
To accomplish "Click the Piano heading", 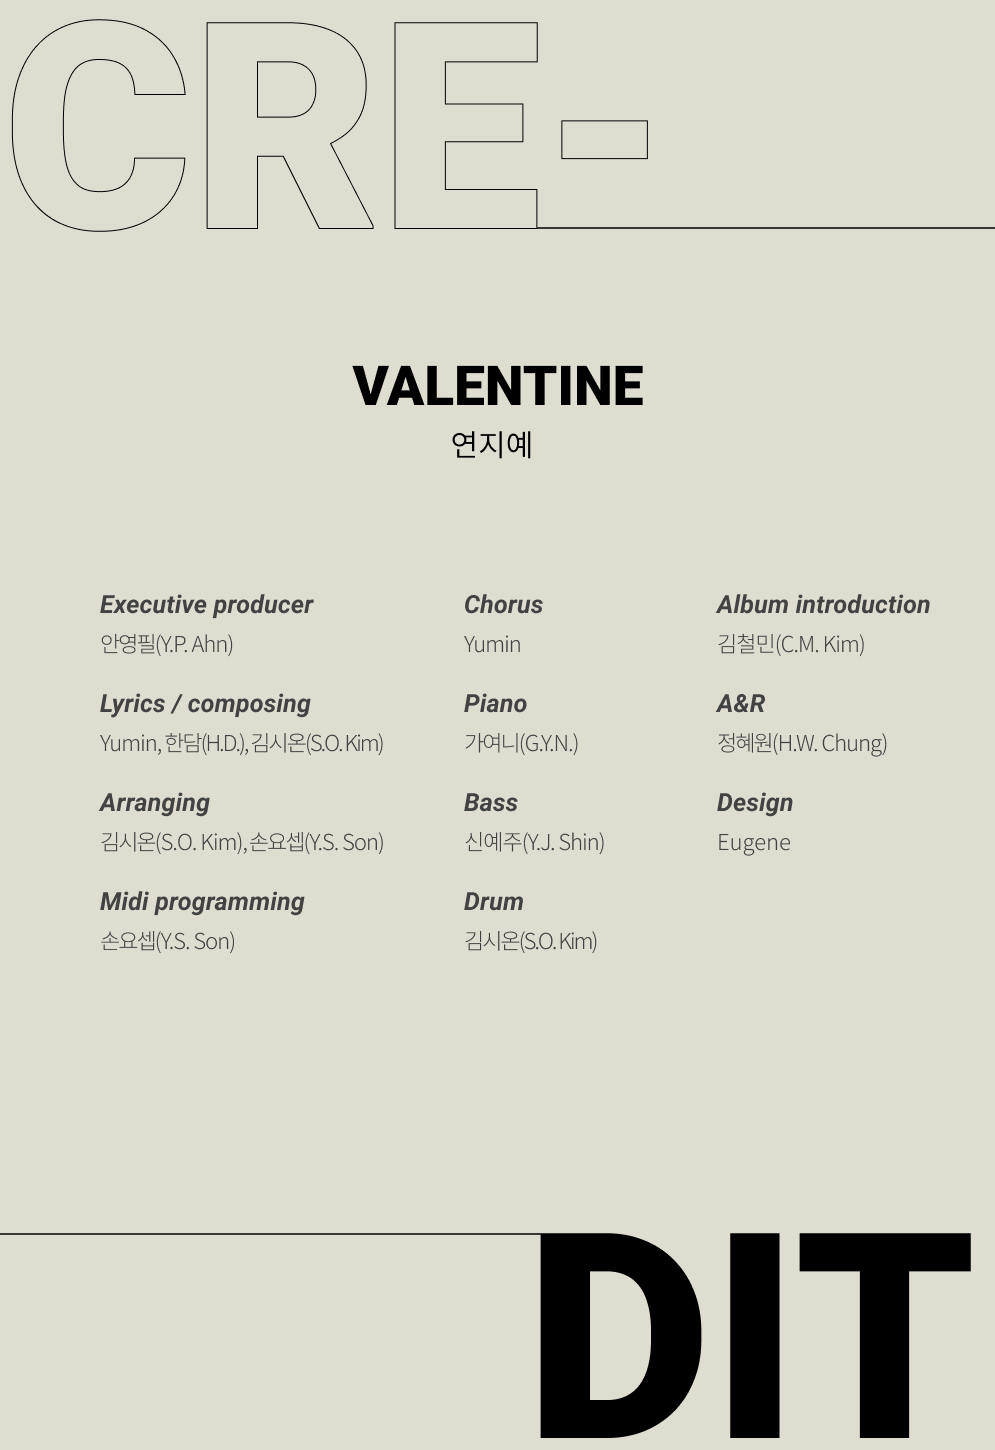I will pyautogui.click(x=495, y=704).
